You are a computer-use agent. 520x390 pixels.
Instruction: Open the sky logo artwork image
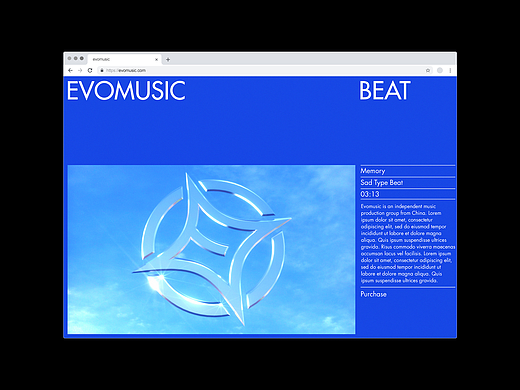click(x=211, y=249)
